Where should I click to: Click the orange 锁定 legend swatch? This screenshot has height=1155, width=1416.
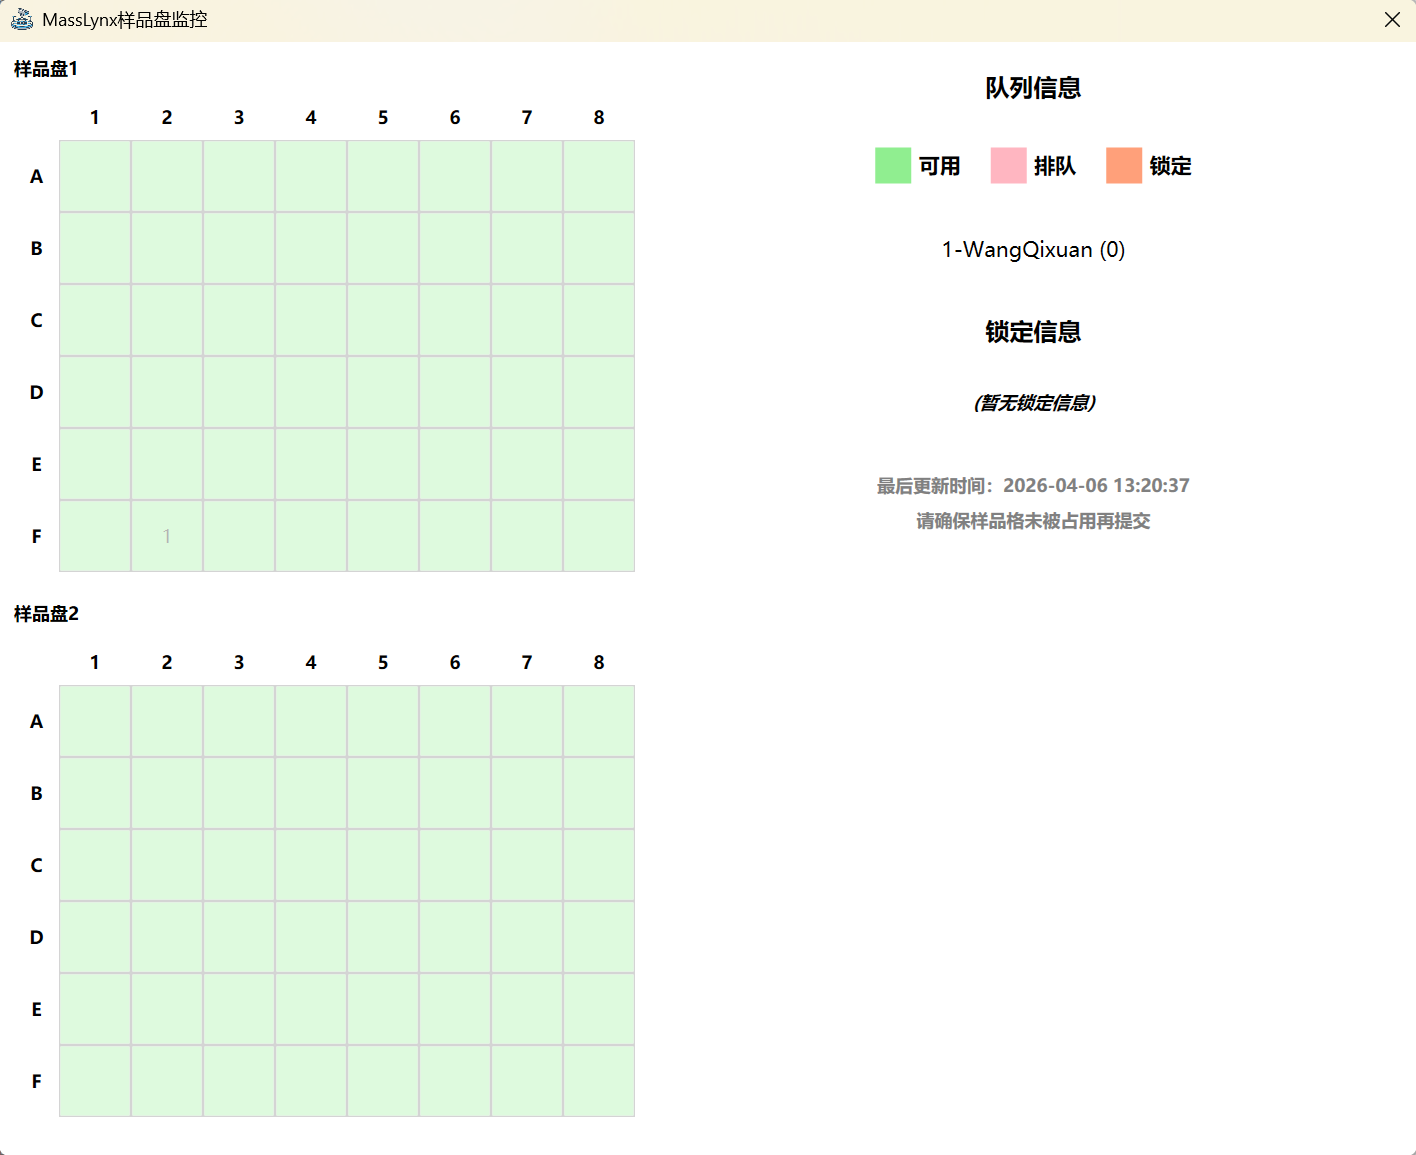pos(1123,166)
